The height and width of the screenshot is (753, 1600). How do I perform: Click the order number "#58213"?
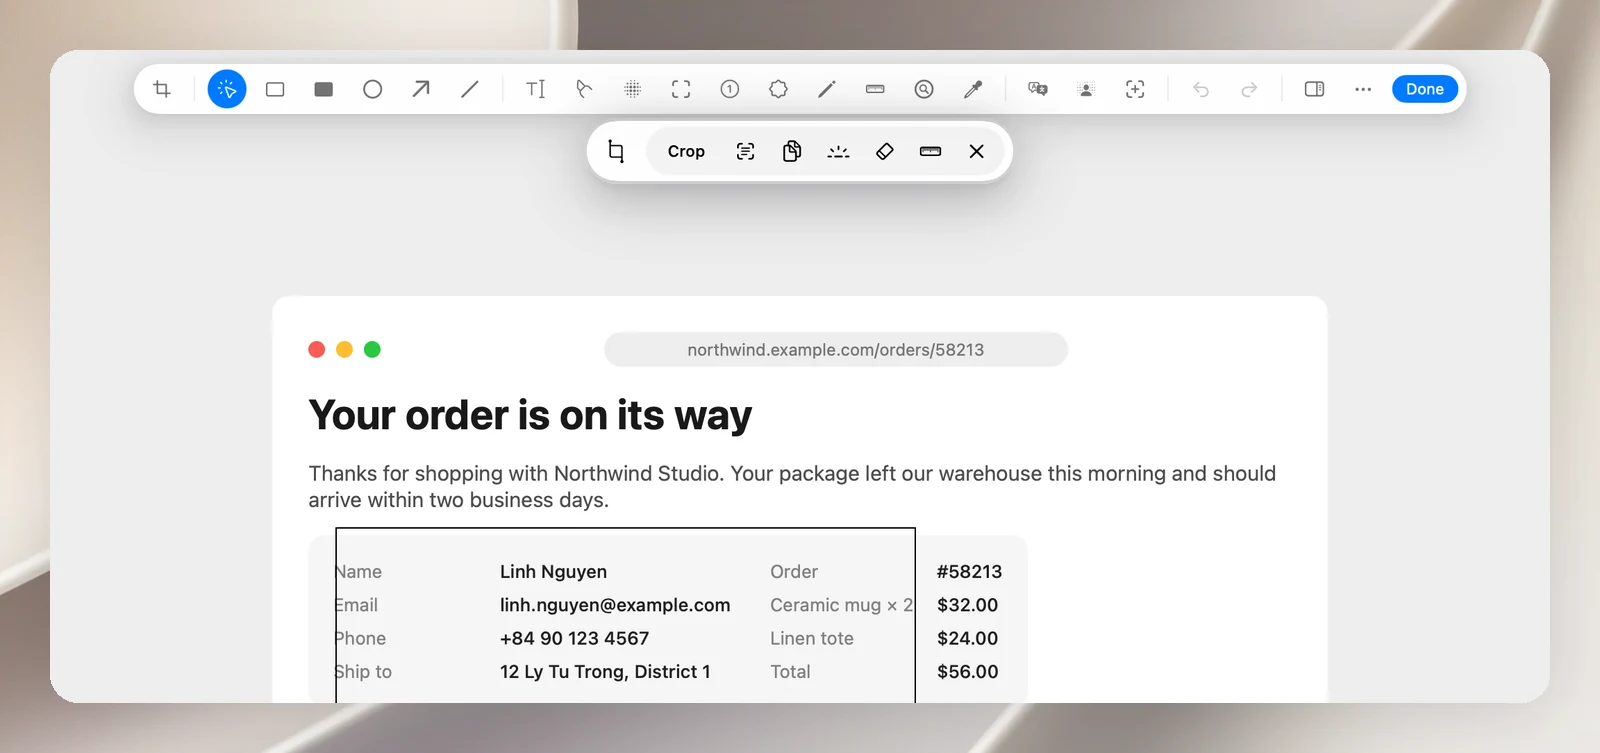[x=969, y=572]
